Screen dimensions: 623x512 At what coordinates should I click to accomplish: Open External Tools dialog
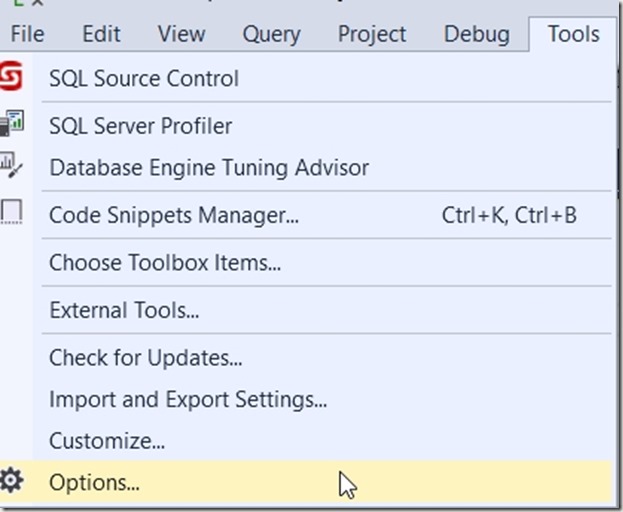coord(124,310)
